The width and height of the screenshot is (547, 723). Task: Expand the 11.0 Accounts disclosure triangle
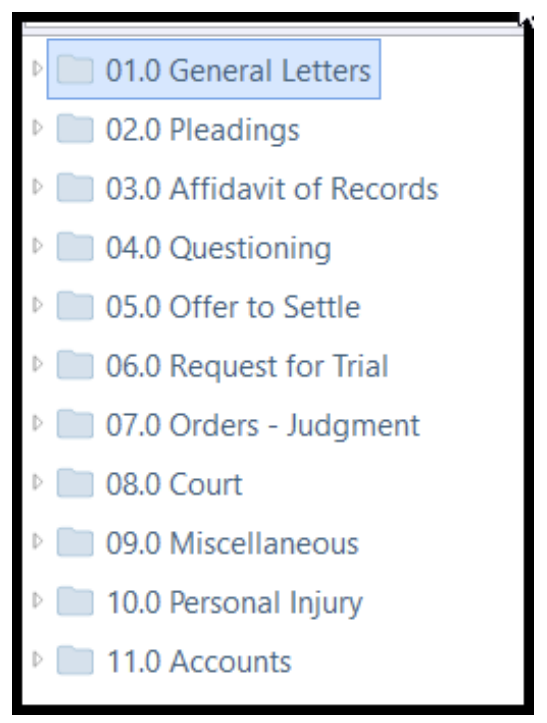37,659
